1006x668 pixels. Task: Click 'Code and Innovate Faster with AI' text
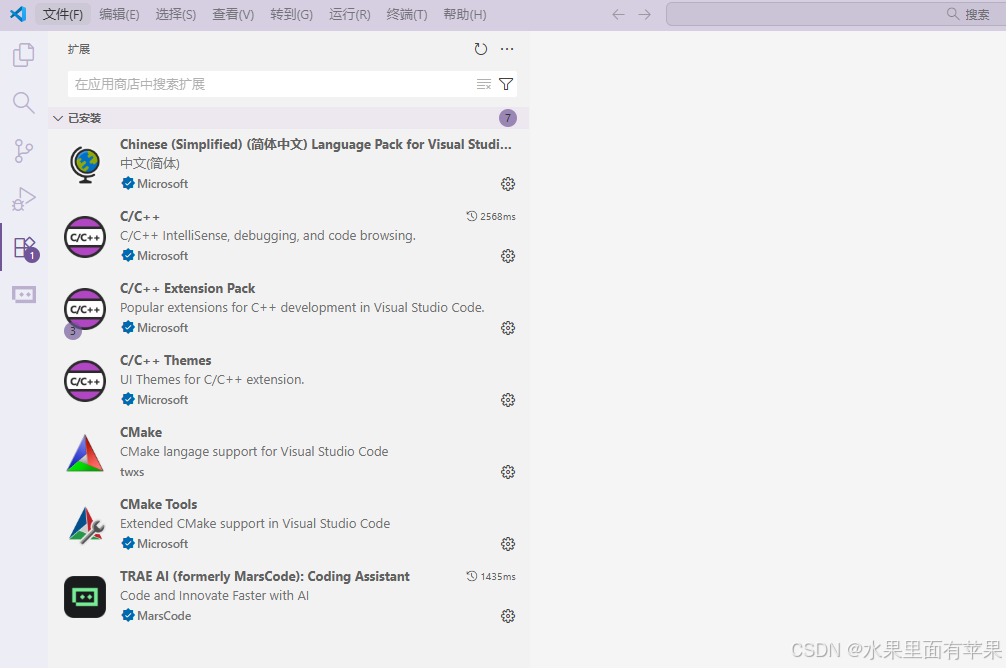pyautogui.click(x=214, y=595)
